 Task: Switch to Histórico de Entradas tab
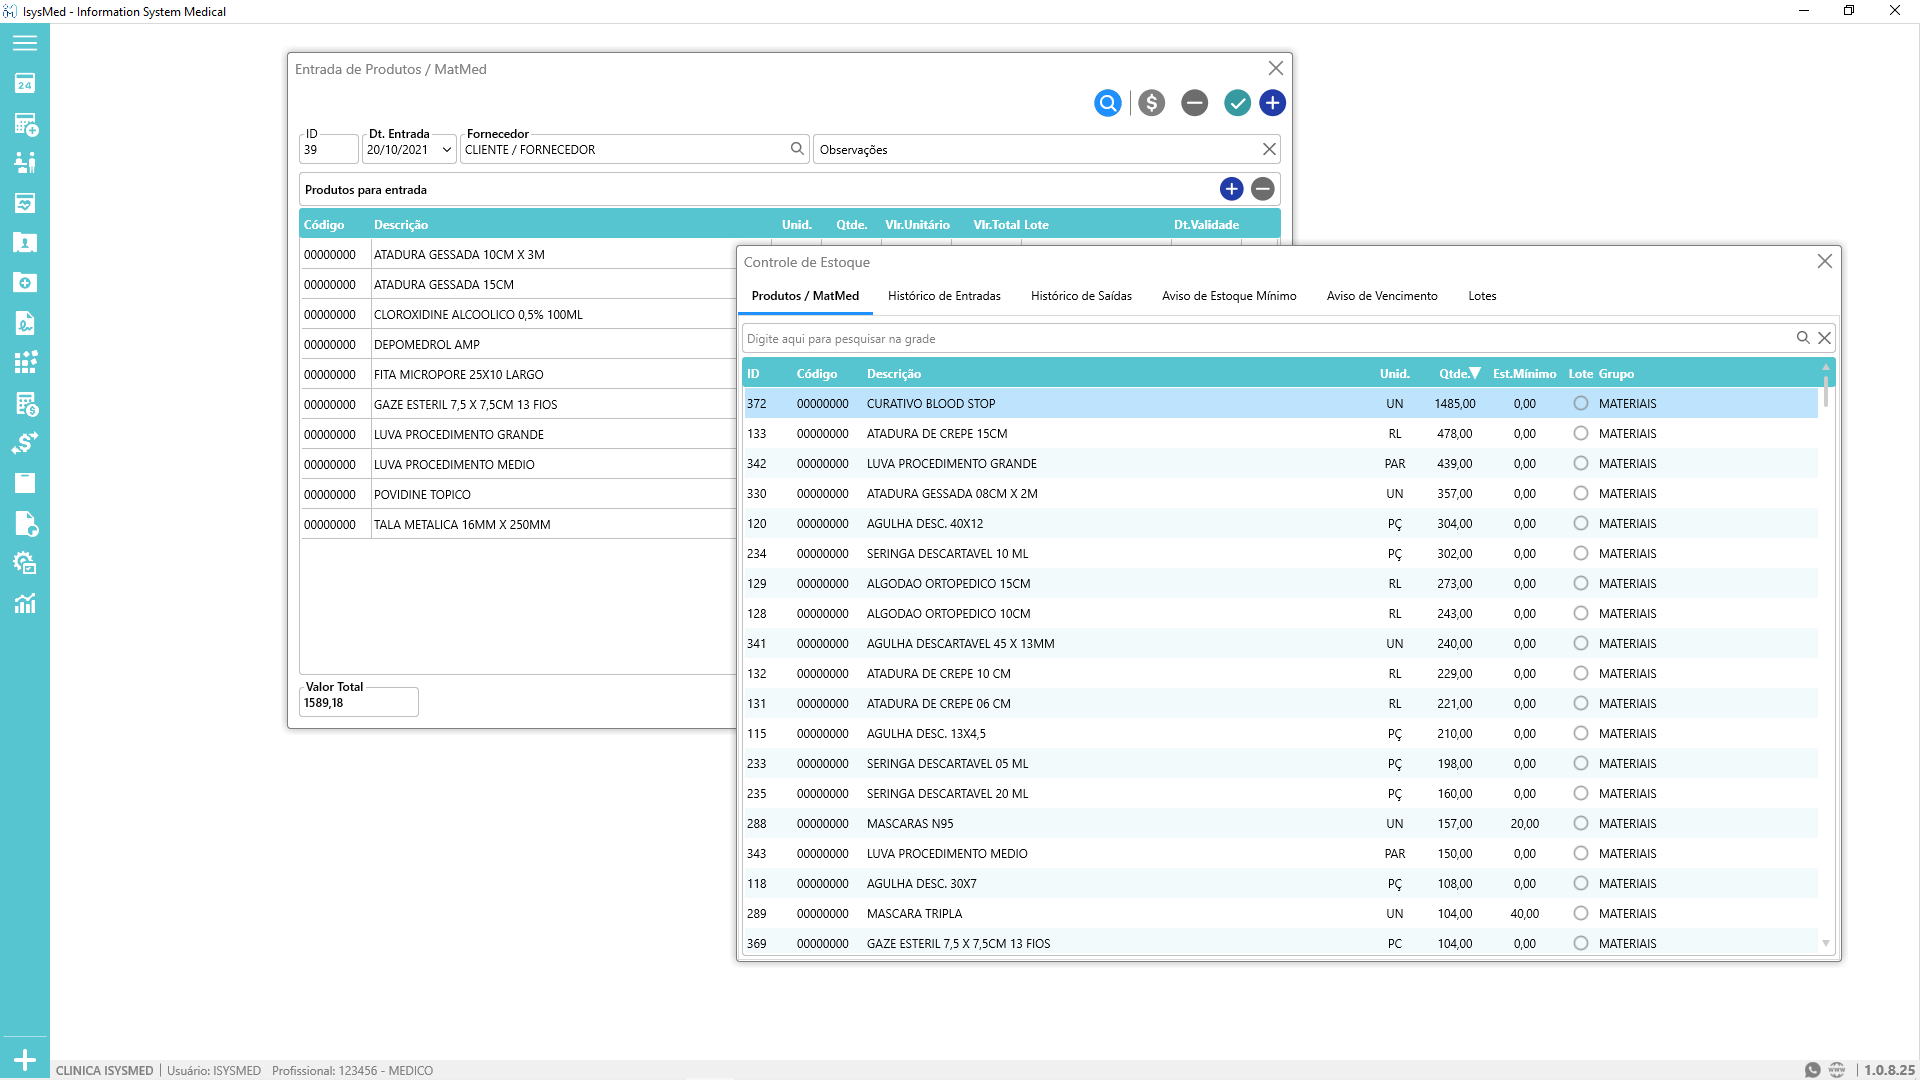point(943,296)
